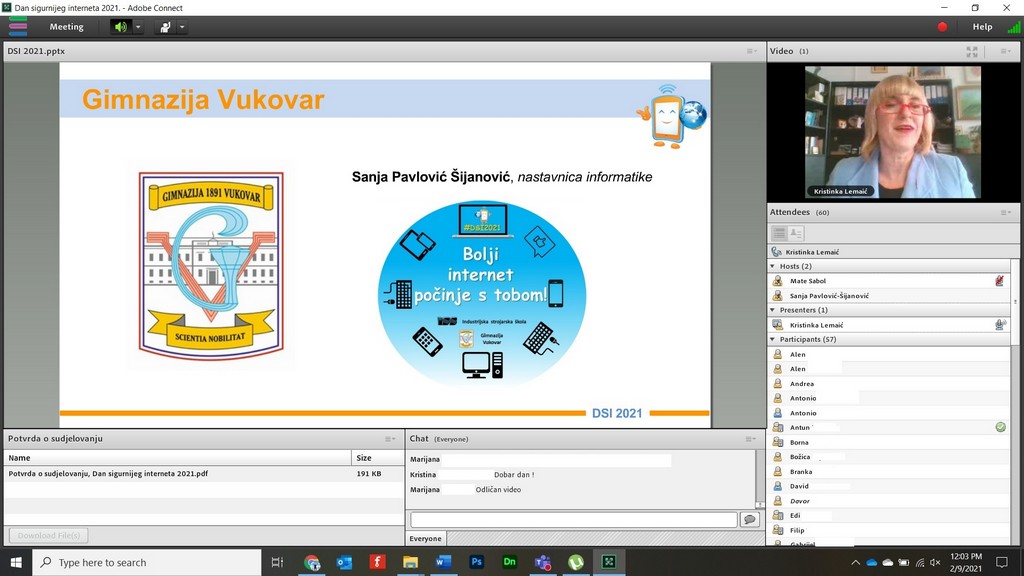This screenshot has height=576, width=1024.
Task: Open the Meeting menu
Action: (67, 27)
